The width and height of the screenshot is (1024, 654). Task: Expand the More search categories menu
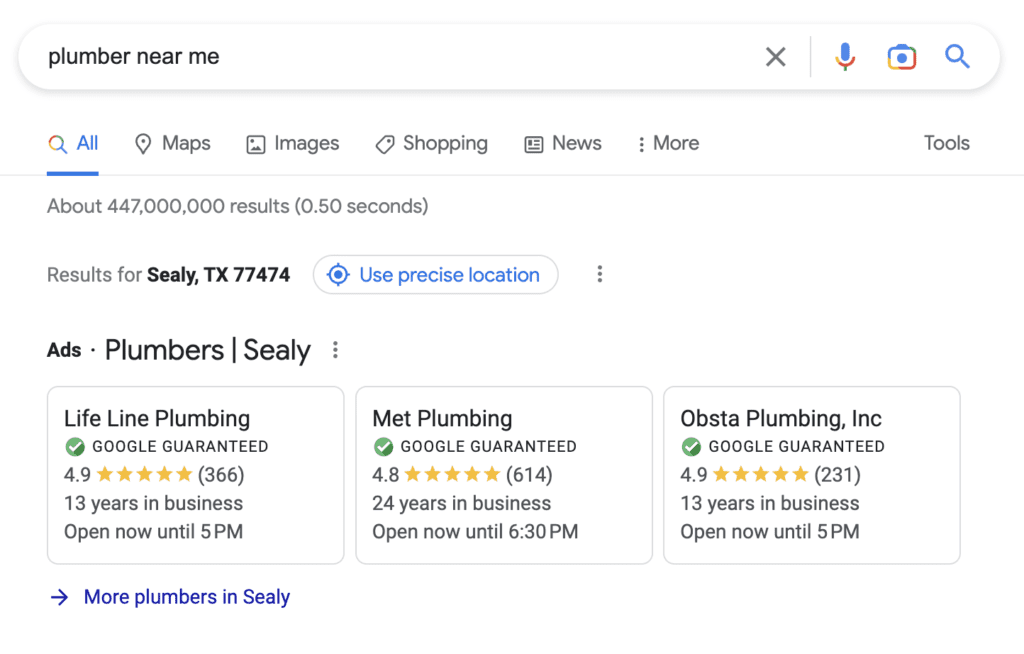668,144
